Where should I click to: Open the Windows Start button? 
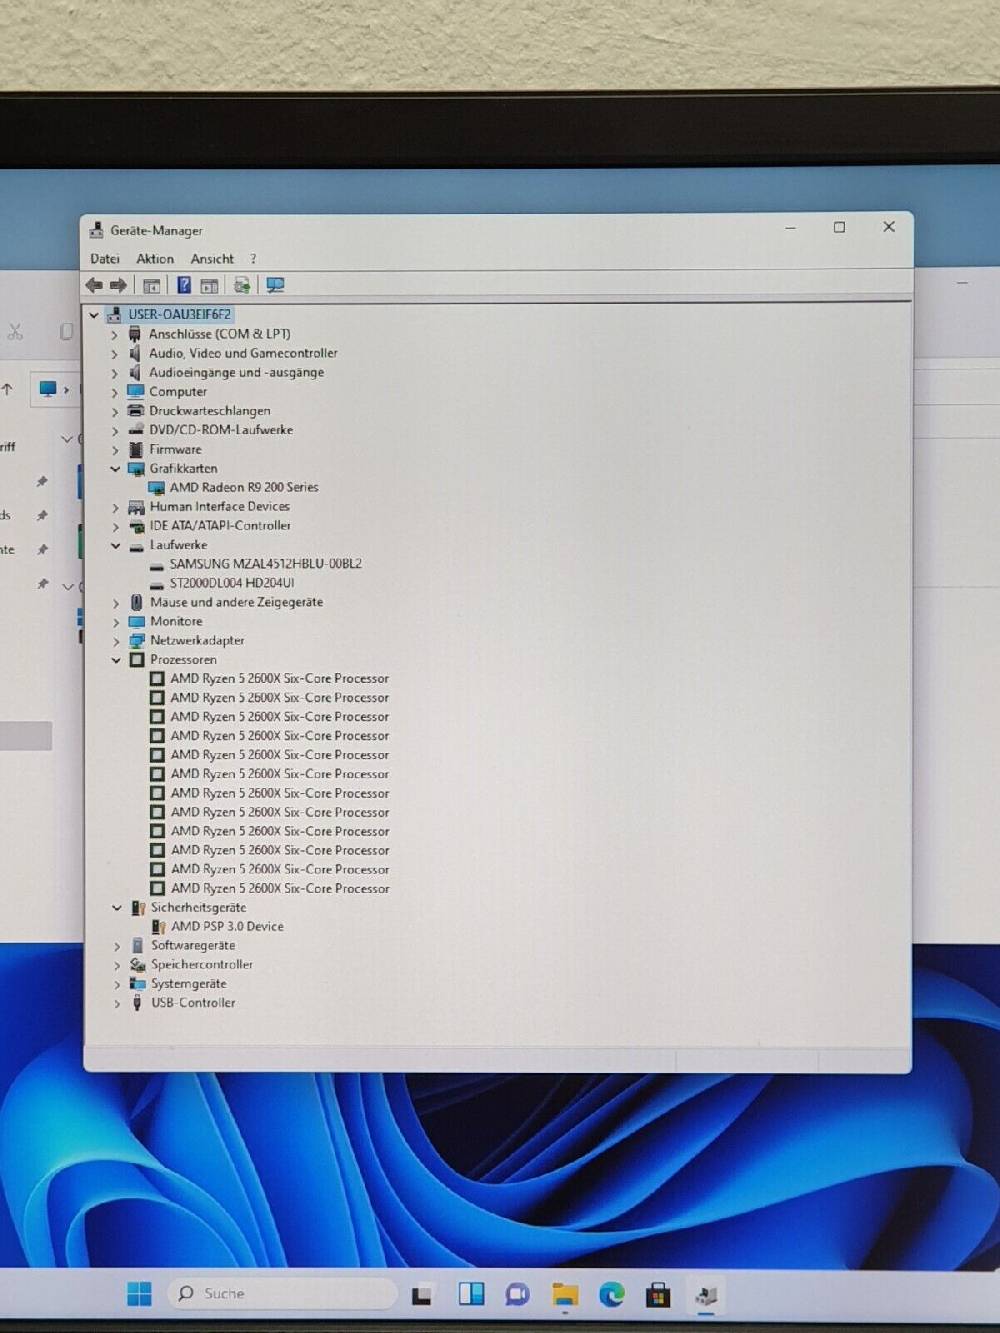pos(139,1294)
